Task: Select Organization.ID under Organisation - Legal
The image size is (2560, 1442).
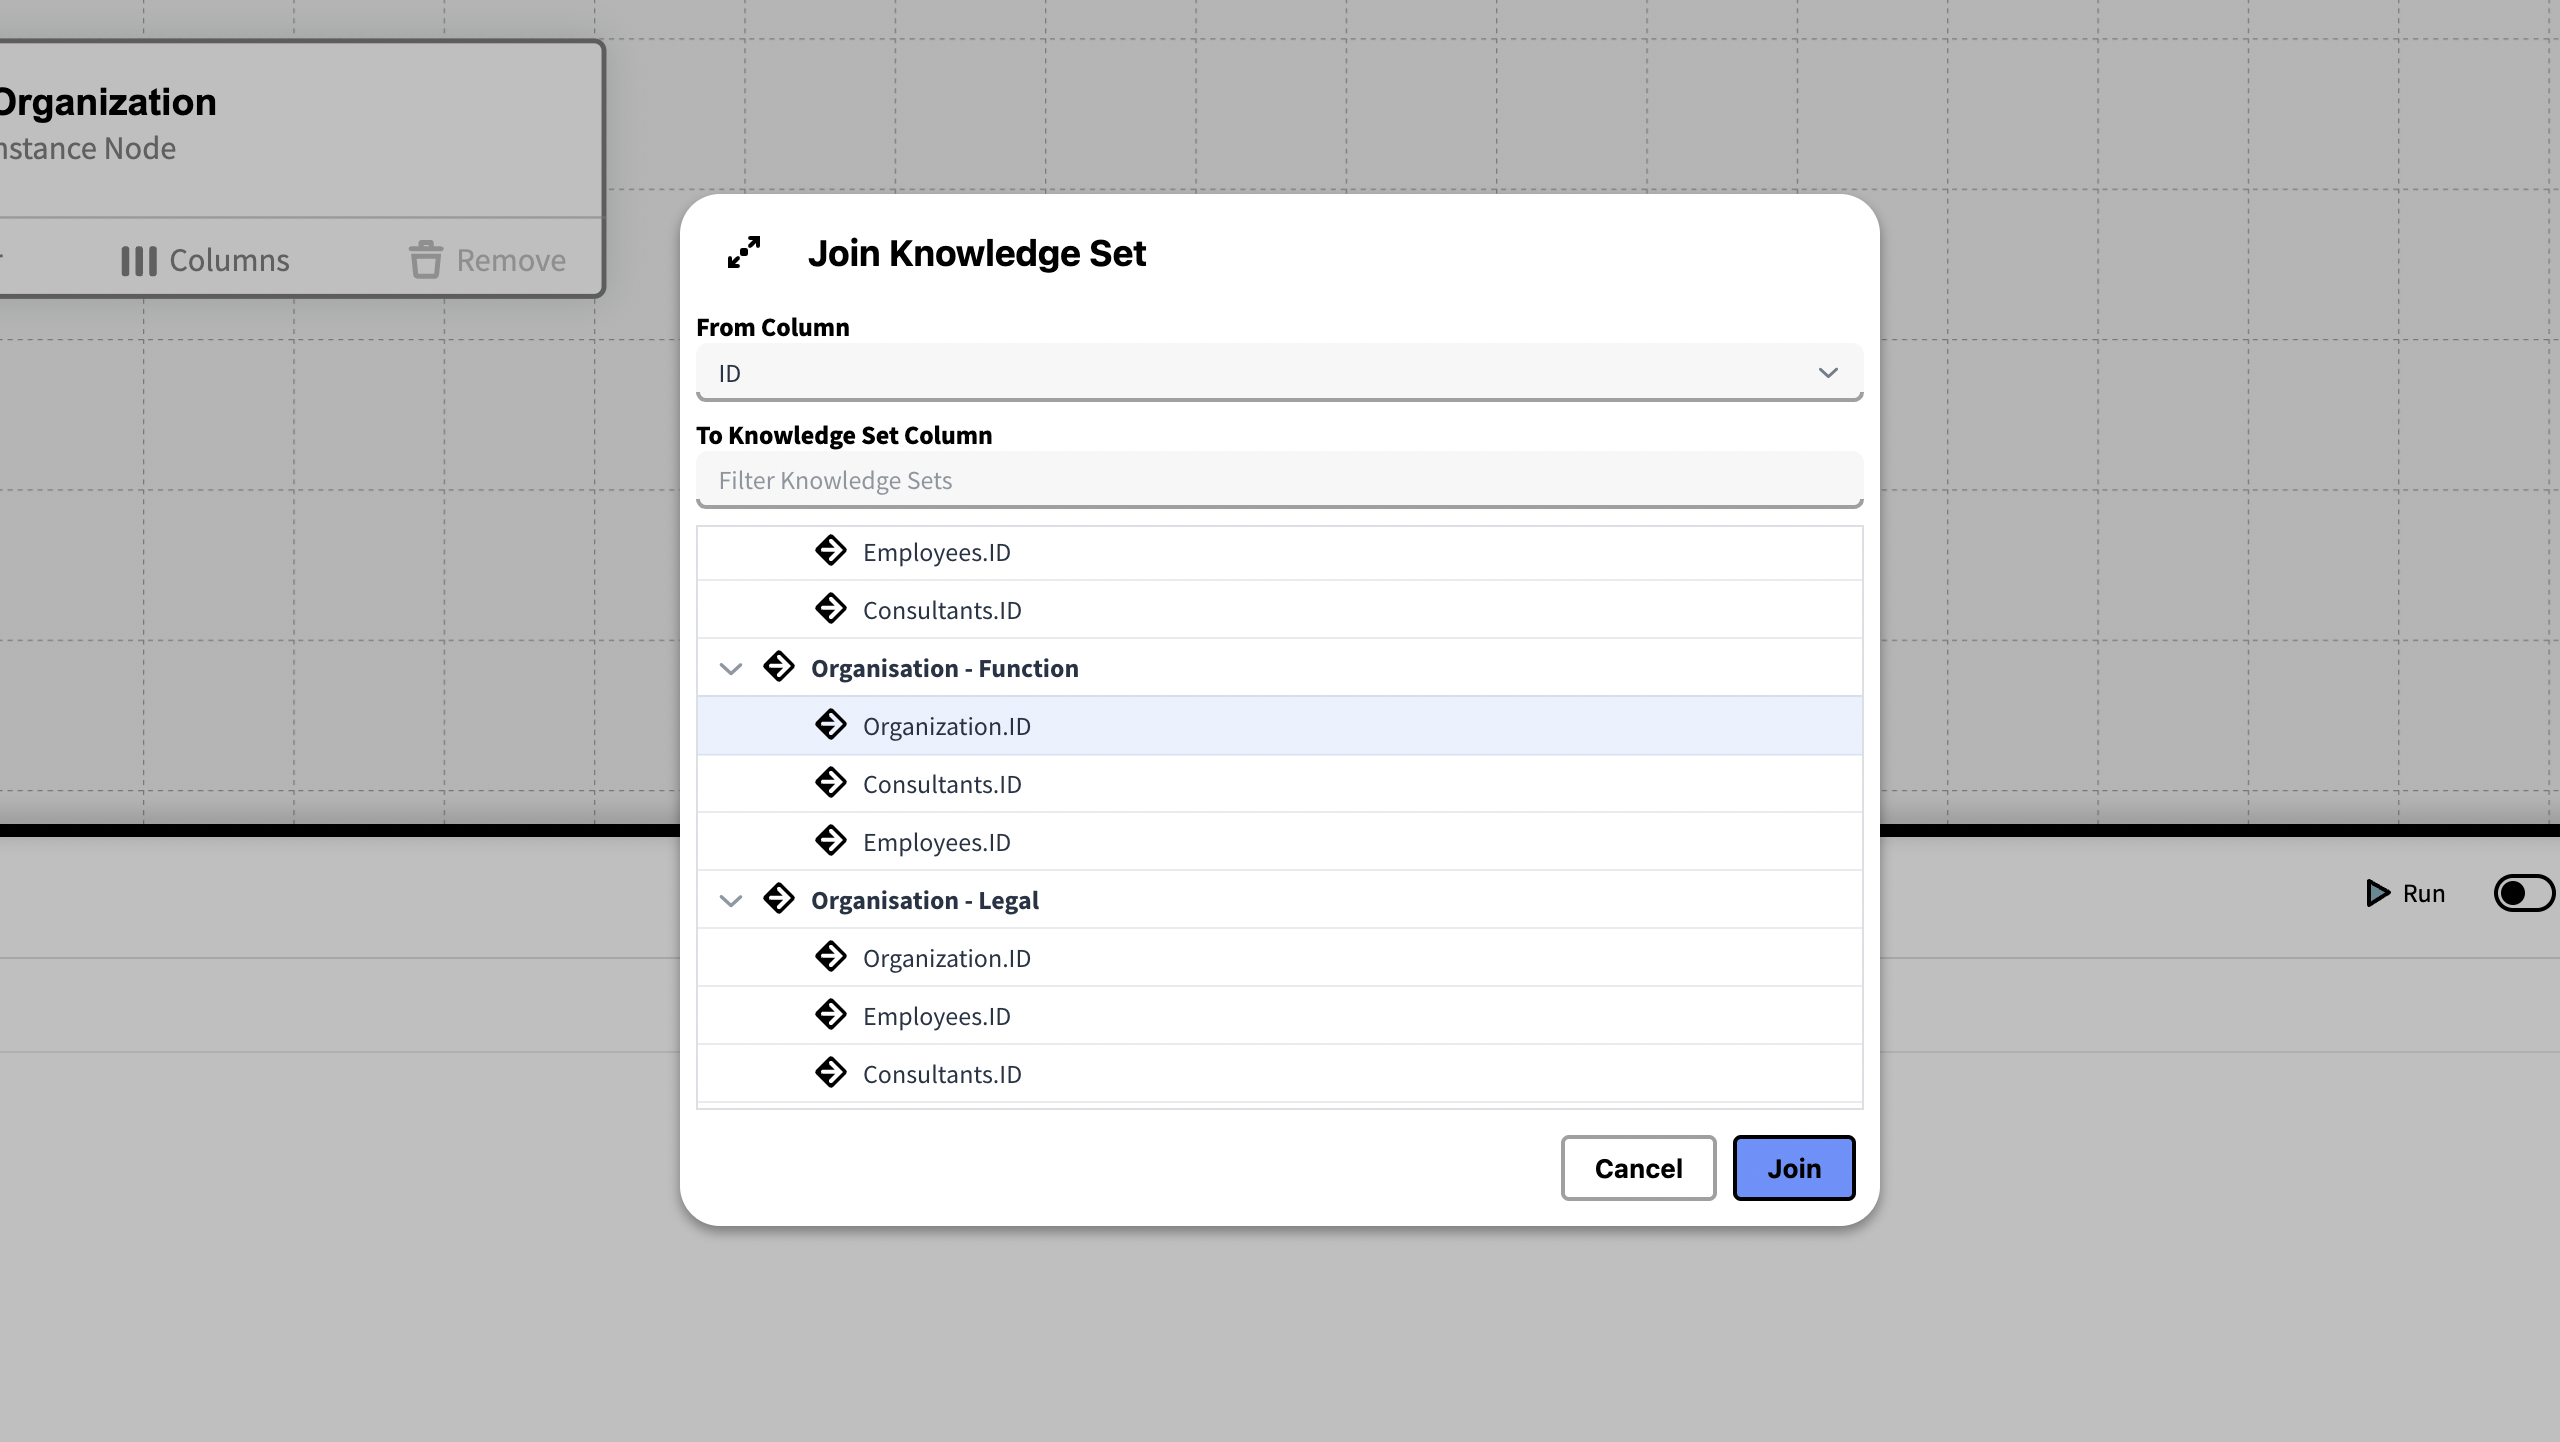Action: tap(946, 958)
